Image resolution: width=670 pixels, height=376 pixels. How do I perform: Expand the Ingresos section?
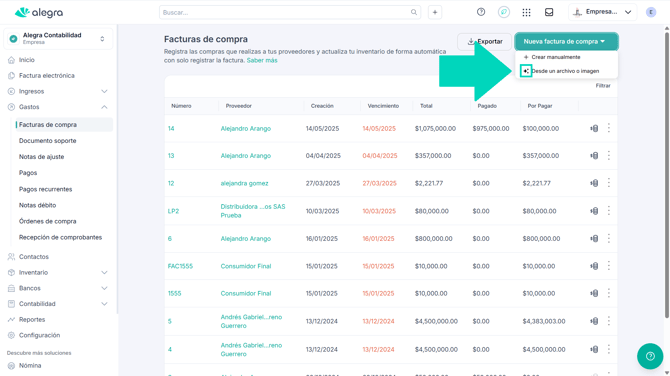104,91
